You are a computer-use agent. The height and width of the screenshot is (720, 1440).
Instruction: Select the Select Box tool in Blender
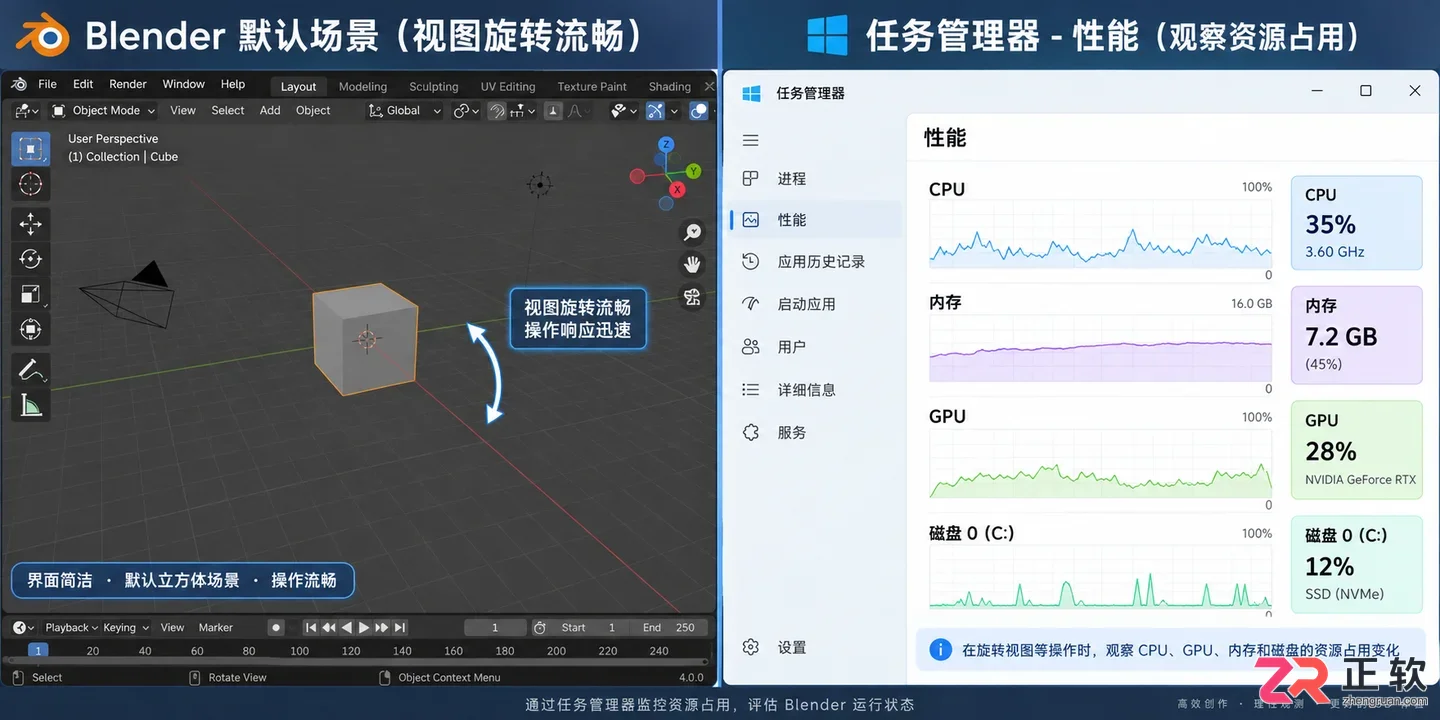pyautogui.click(x=30, y=149)
